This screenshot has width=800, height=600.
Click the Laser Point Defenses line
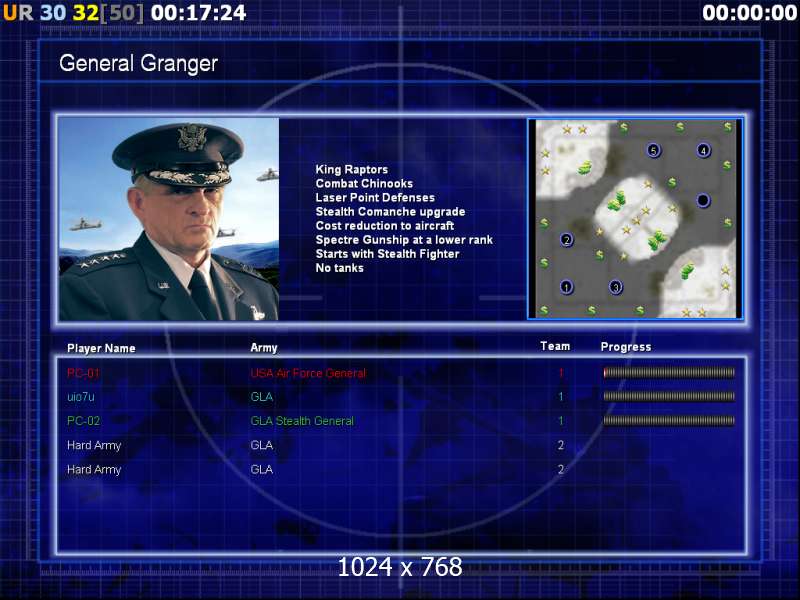pos(375,197)
